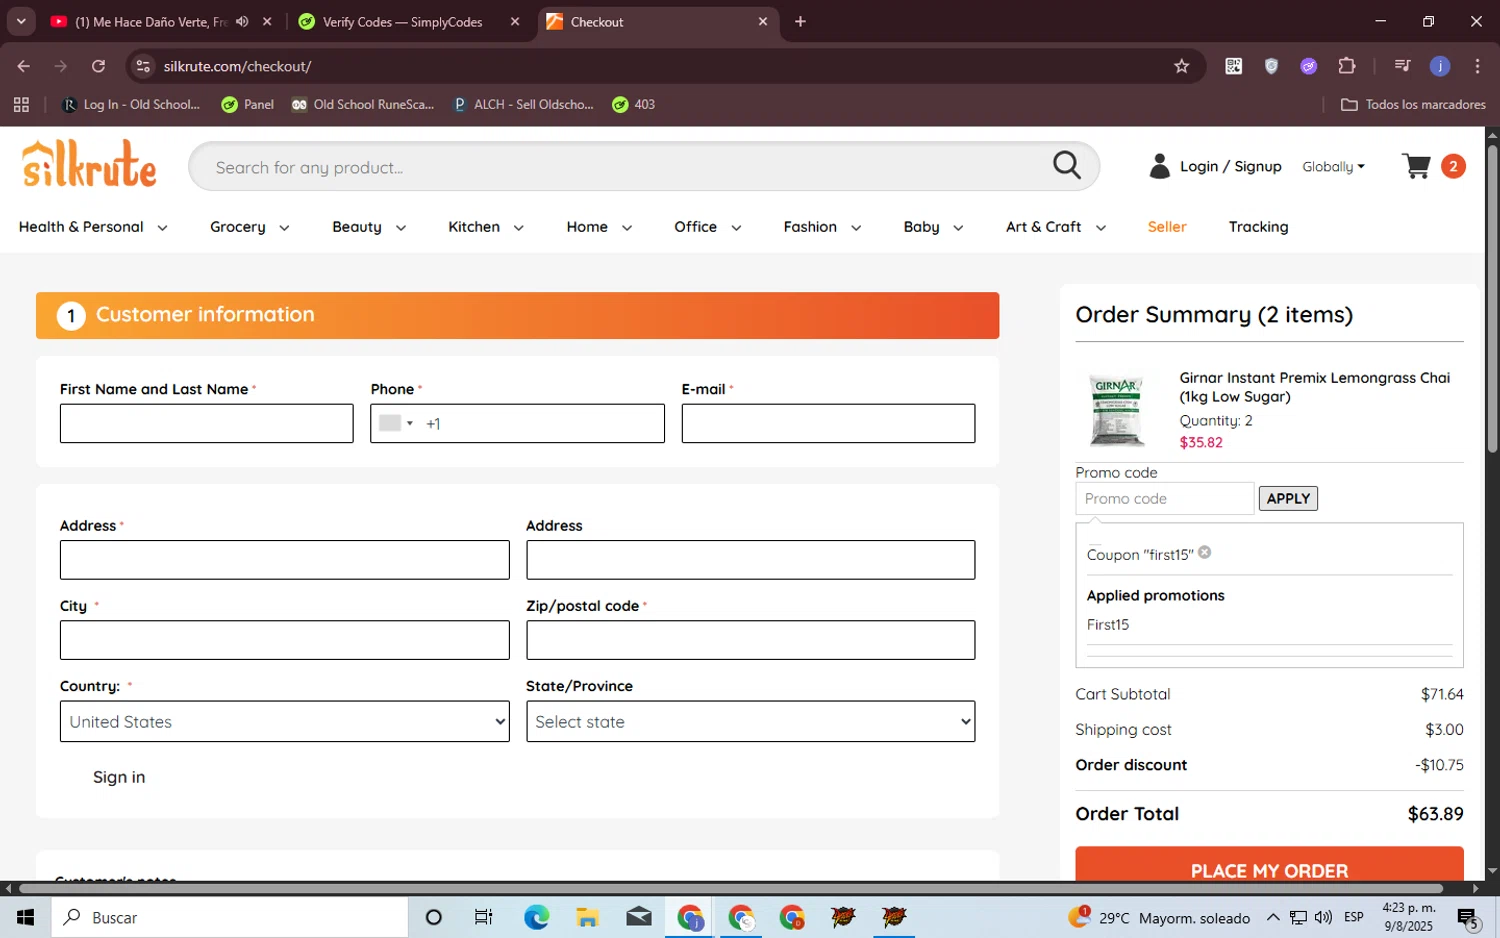
Task: Click the E-mail input field
Action: 828,423
